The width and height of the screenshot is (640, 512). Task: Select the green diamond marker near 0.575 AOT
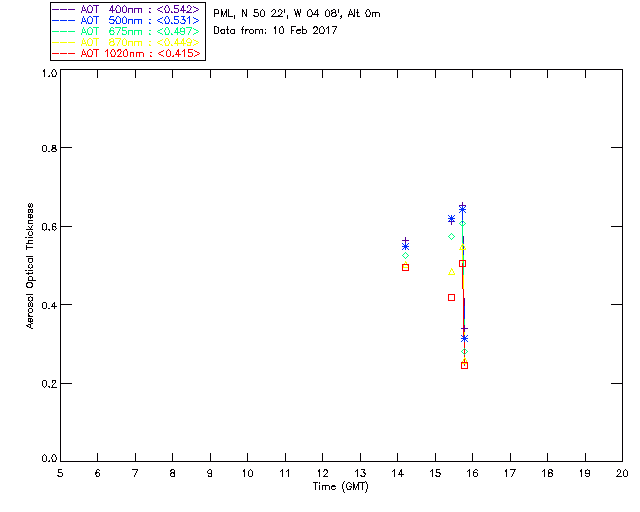click(x=451, y=236)
